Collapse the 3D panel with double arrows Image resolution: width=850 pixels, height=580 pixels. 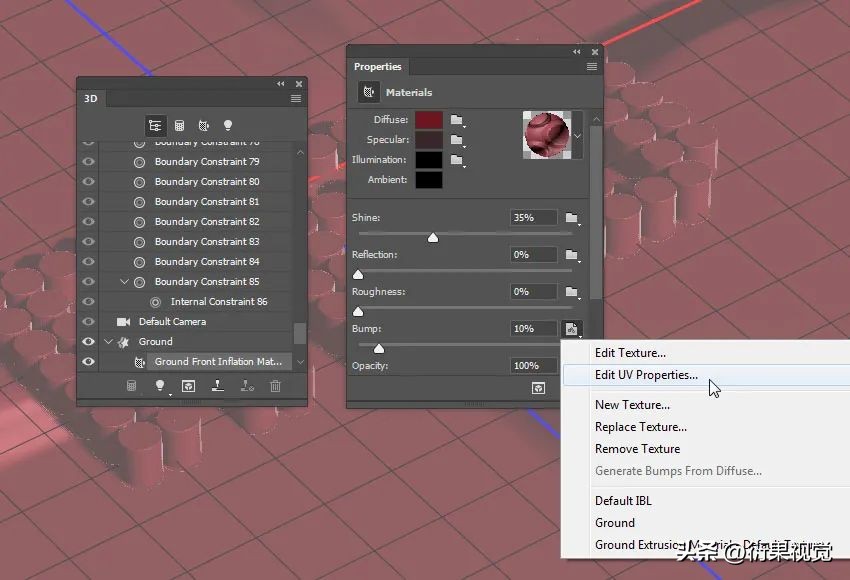280,84
